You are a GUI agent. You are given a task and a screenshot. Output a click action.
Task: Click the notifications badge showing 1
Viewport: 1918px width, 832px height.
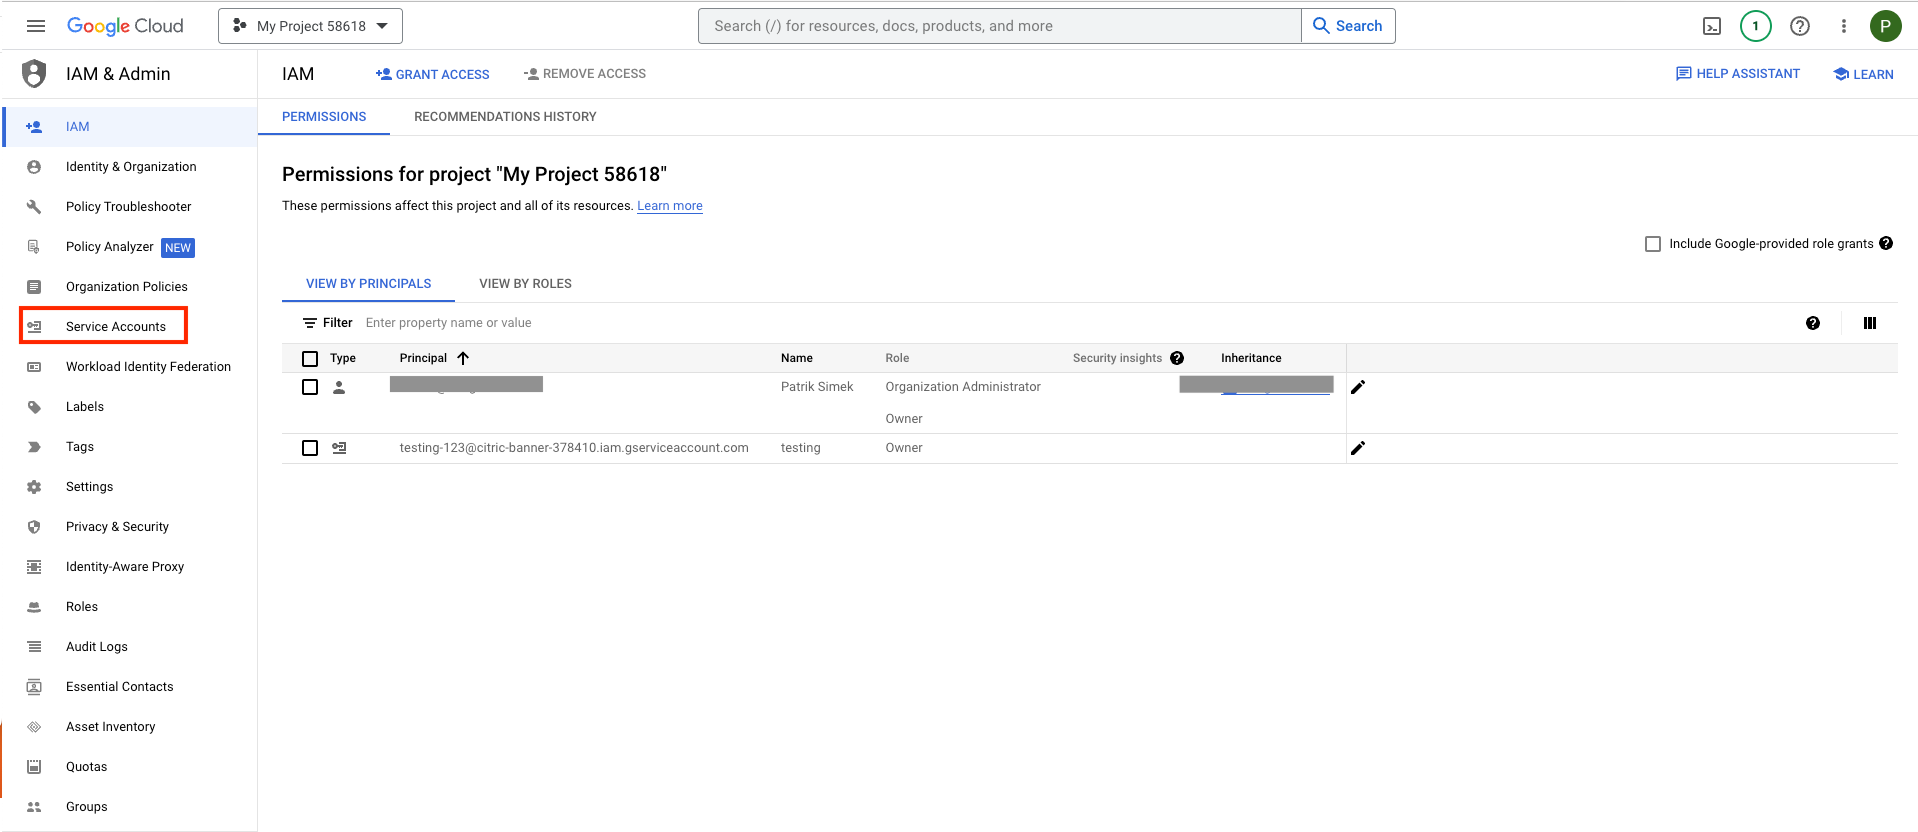tap(1755, 26)
